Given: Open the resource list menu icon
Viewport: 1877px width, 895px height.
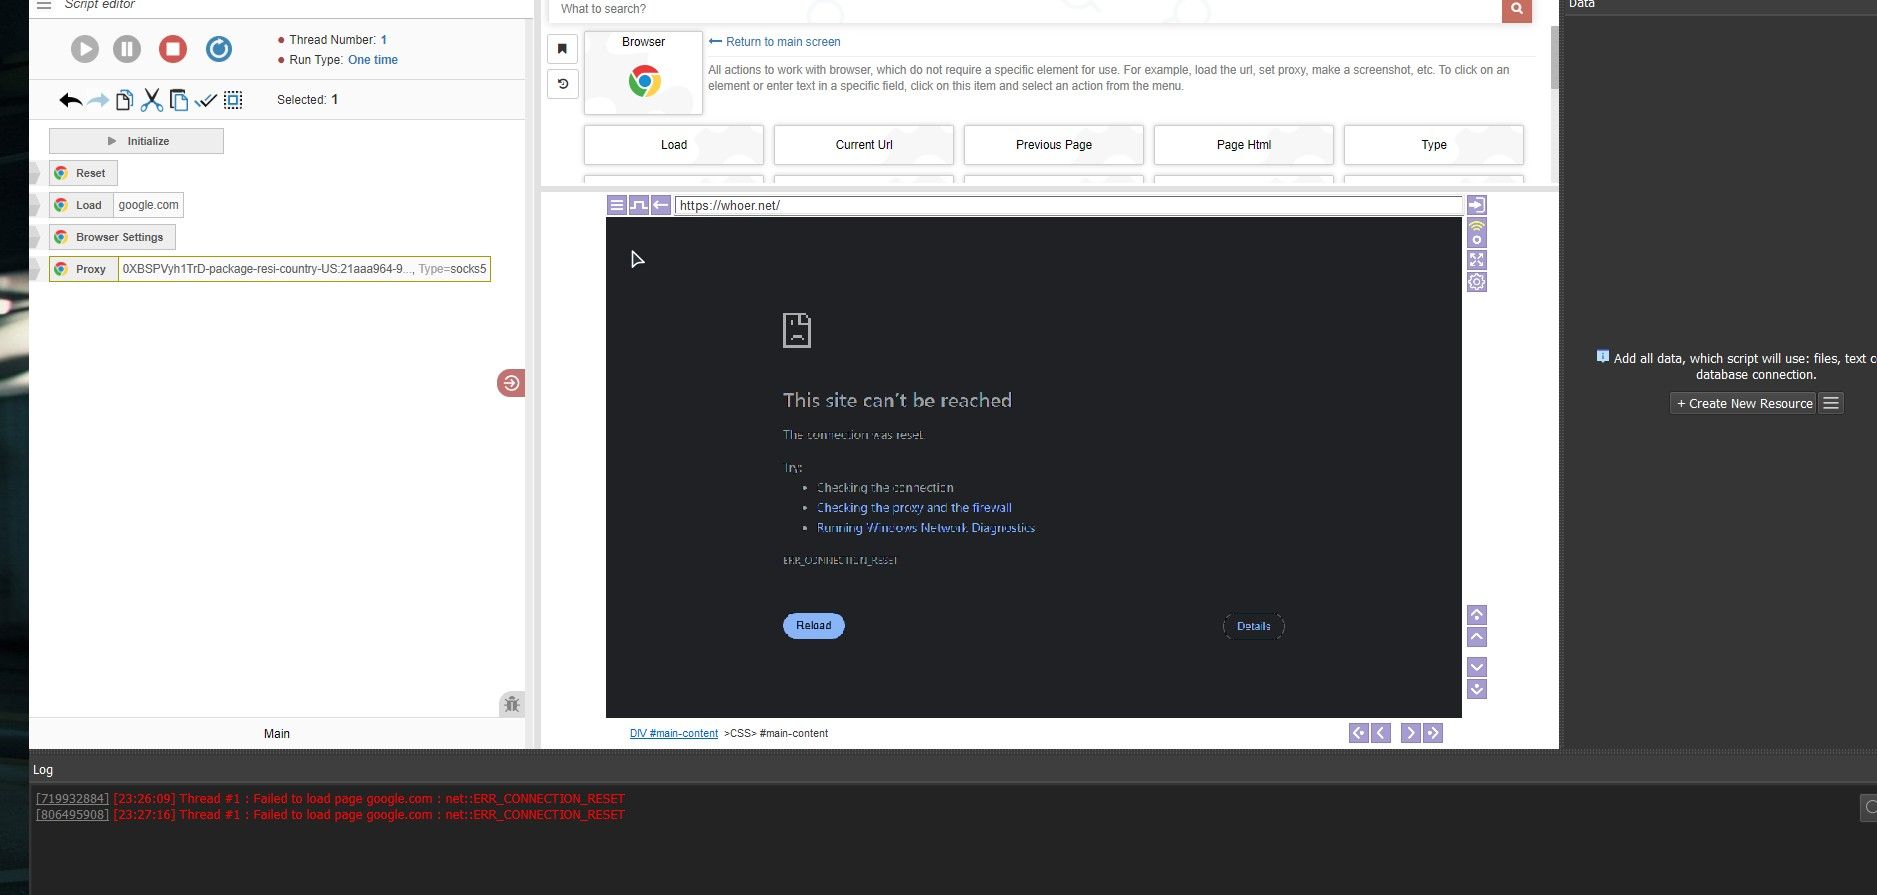Looking at the screenshot, I should (x=1831, y=403).
